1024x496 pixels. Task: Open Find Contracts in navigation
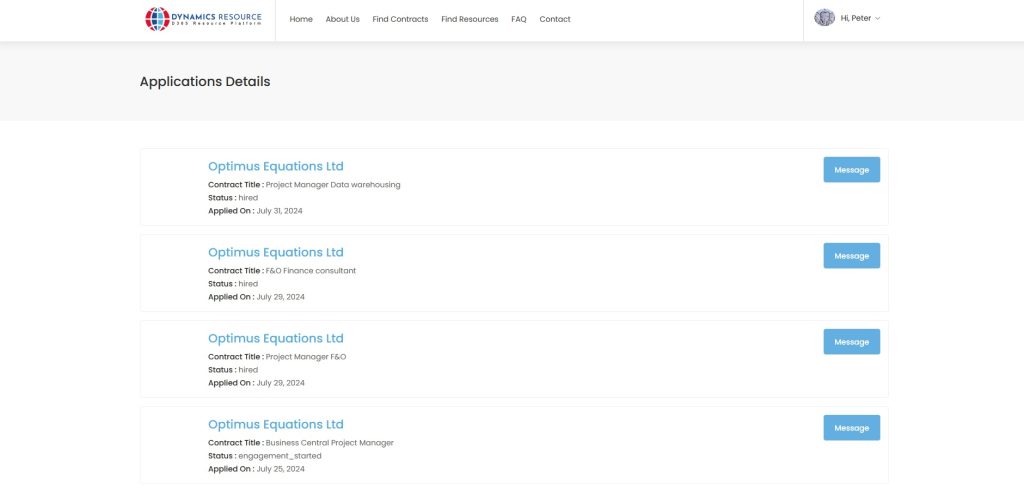pyautogui.click(x=400, y=19)
